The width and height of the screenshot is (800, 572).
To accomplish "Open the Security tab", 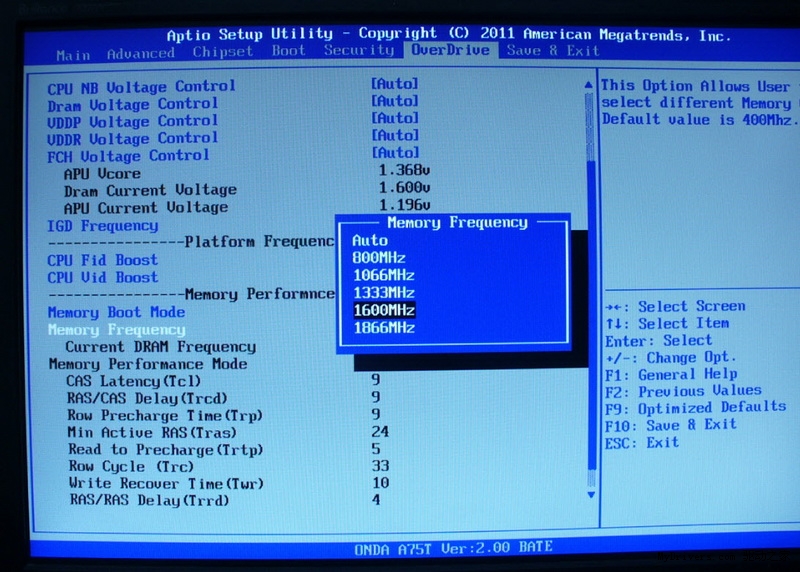I will [359, 50].
